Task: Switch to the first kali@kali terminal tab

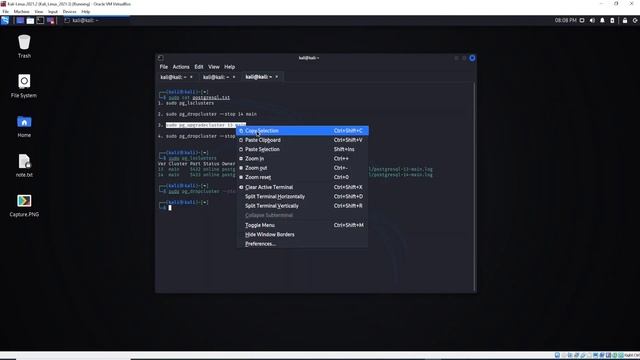Action: 173,77
